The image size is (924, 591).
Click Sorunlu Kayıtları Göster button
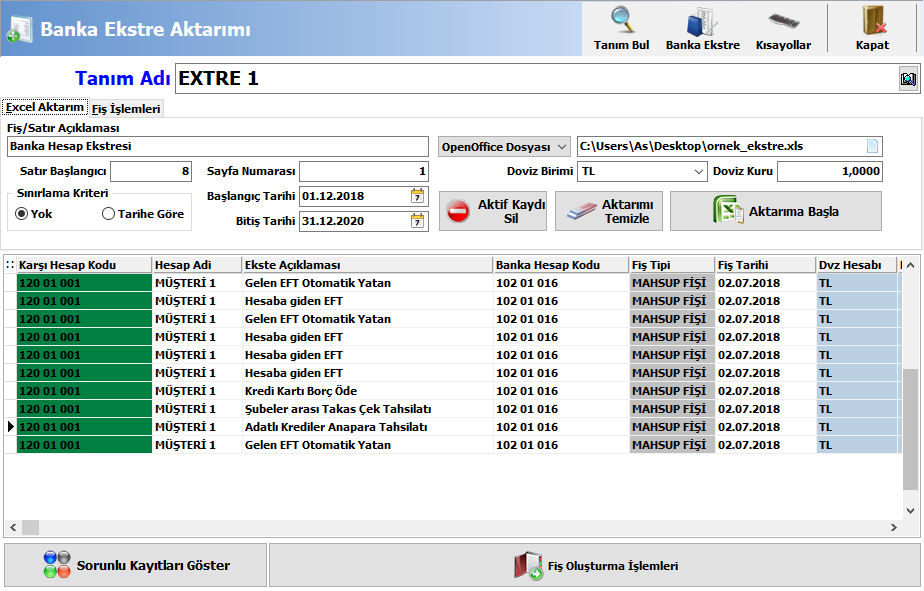click(136, 565)
